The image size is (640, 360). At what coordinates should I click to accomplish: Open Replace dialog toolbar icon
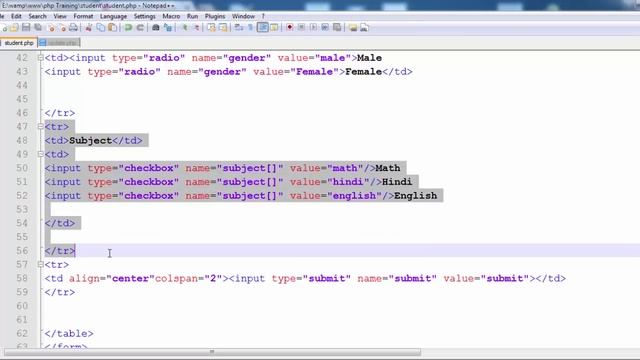(168, 27)
